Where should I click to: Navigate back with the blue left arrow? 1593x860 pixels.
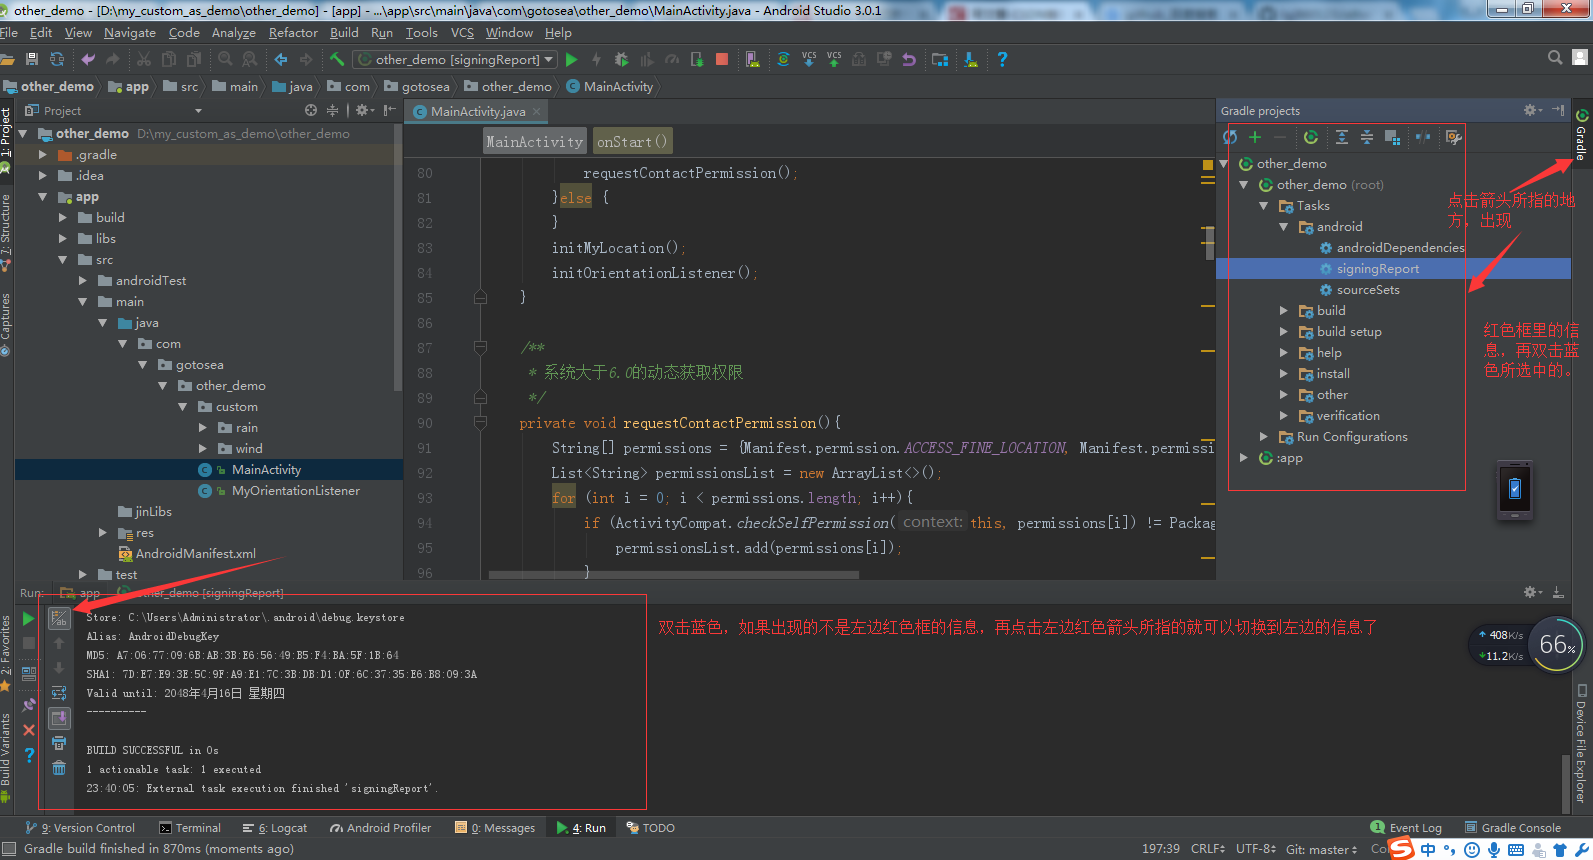(x=281, y=59)
